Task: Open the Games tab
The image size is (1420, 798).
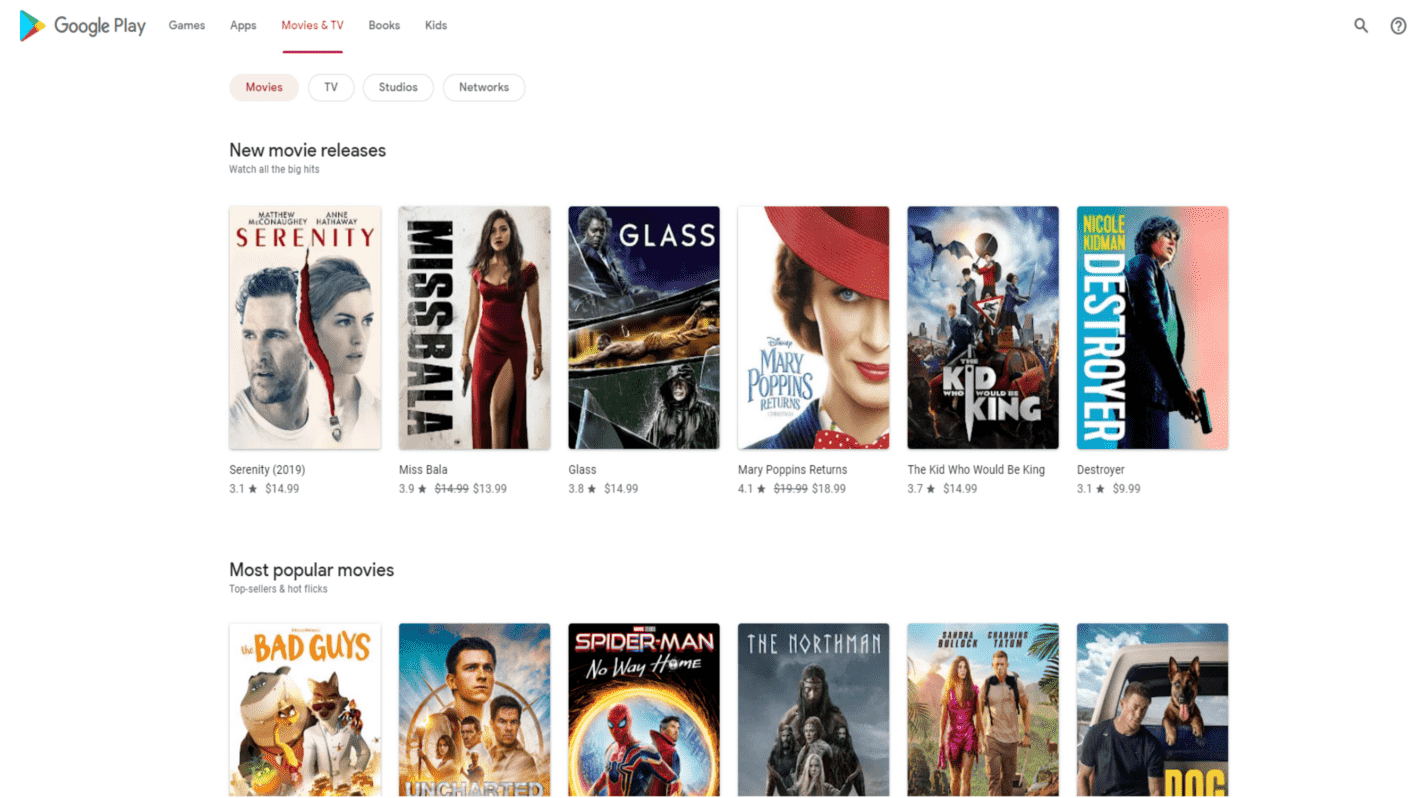Action: 187,26
